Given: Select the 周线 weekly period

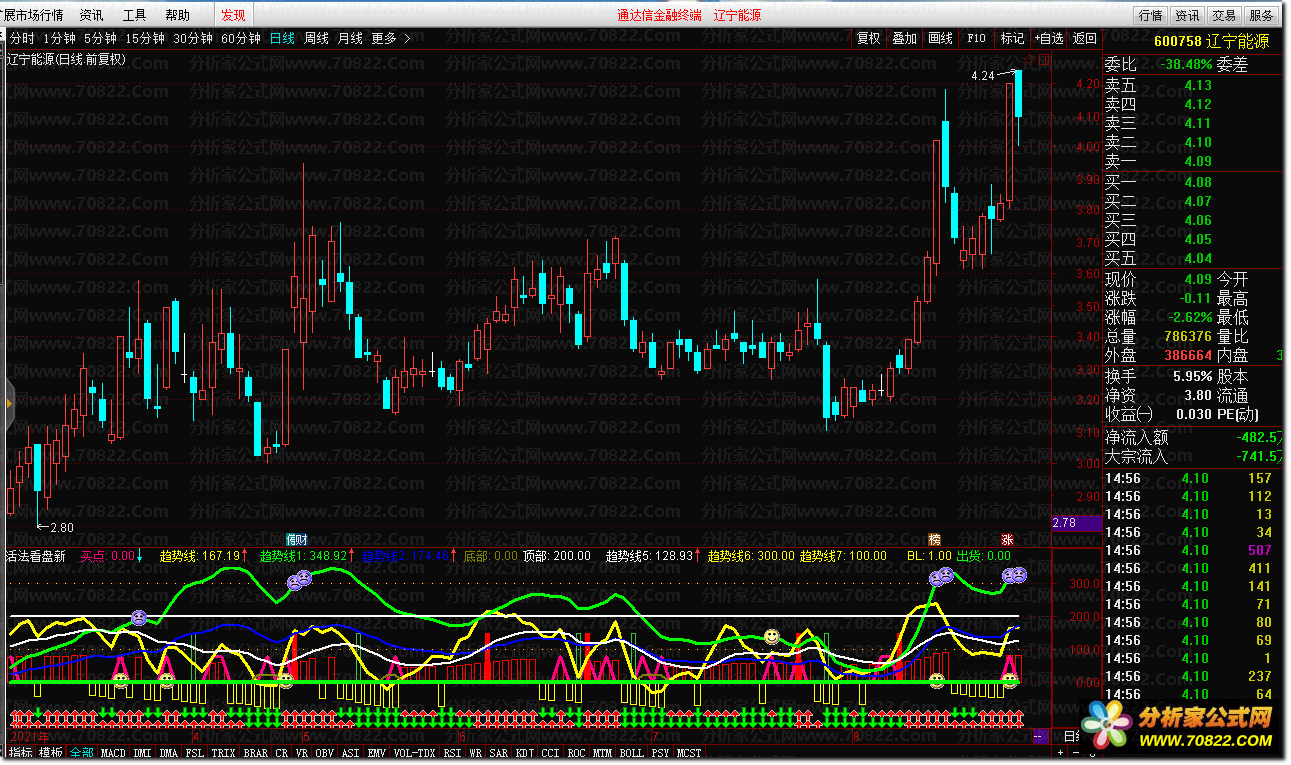Looking at the screenshot, I should (x=316, y=39).
